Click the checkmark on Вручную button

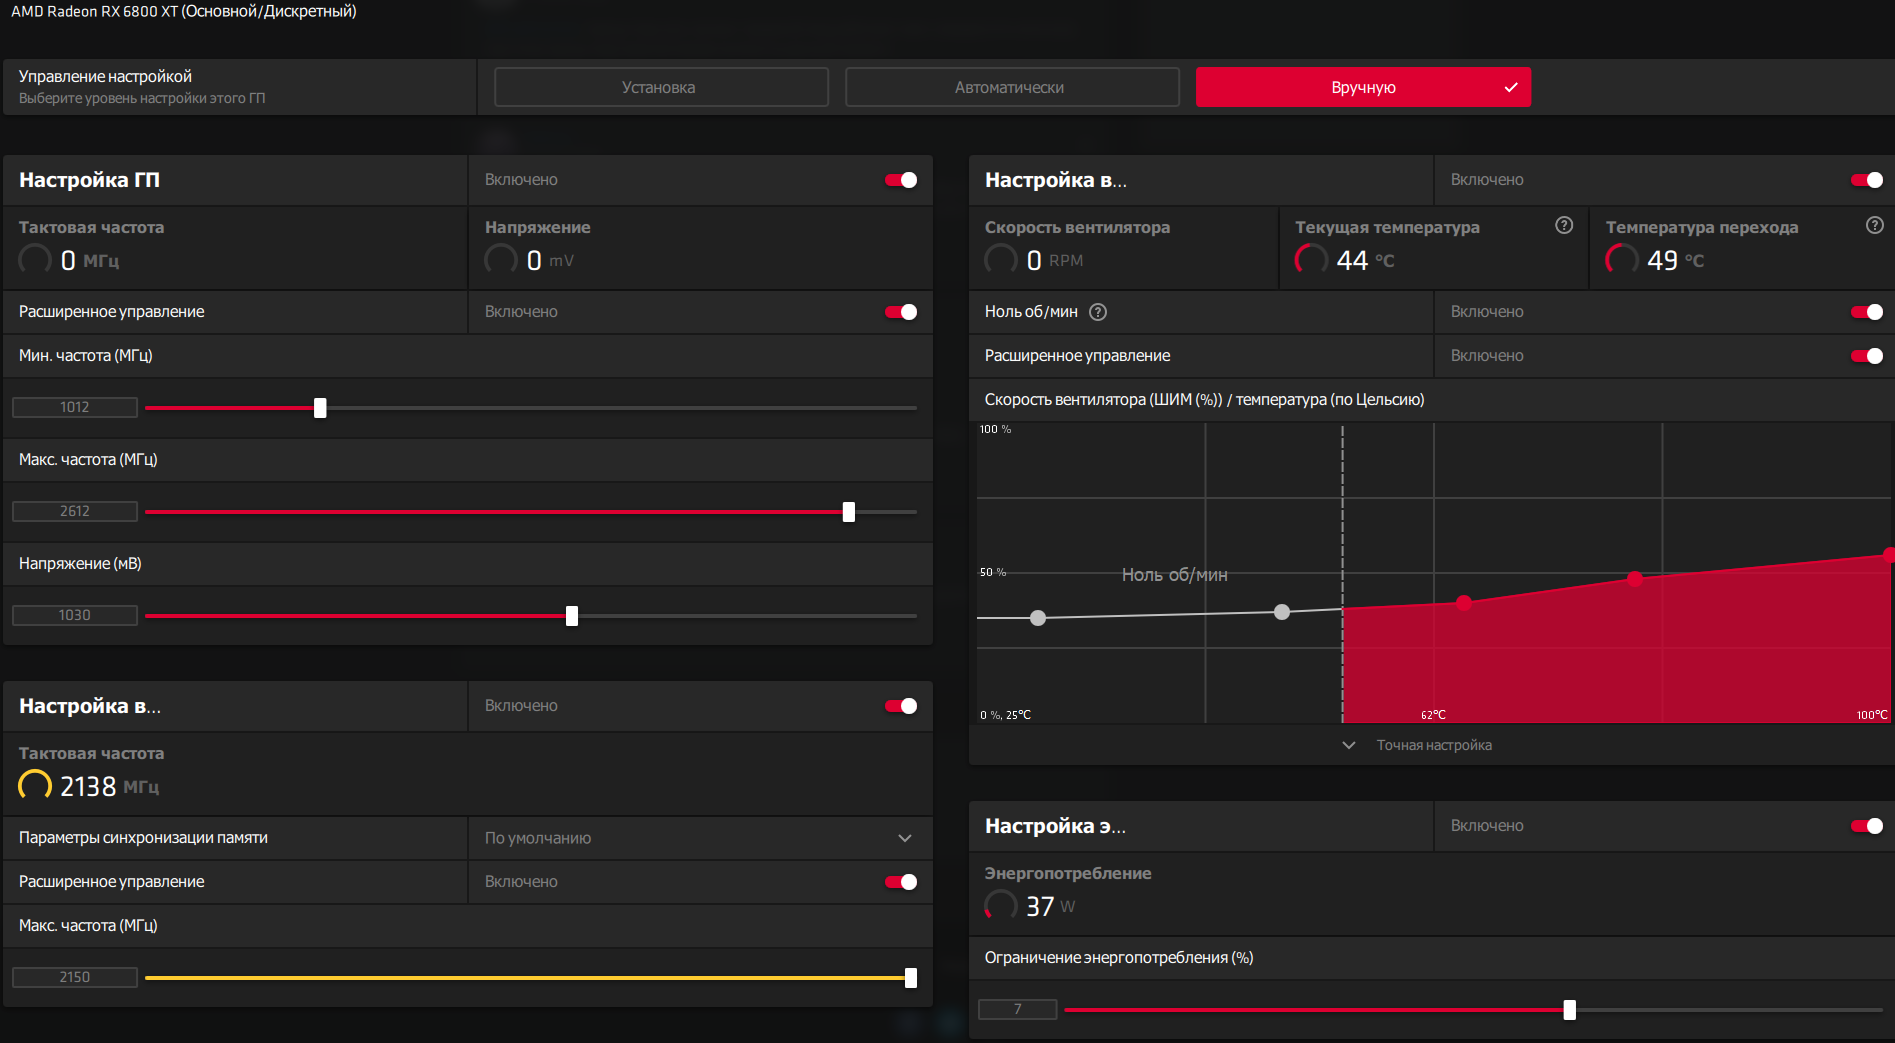[1510, 88]
